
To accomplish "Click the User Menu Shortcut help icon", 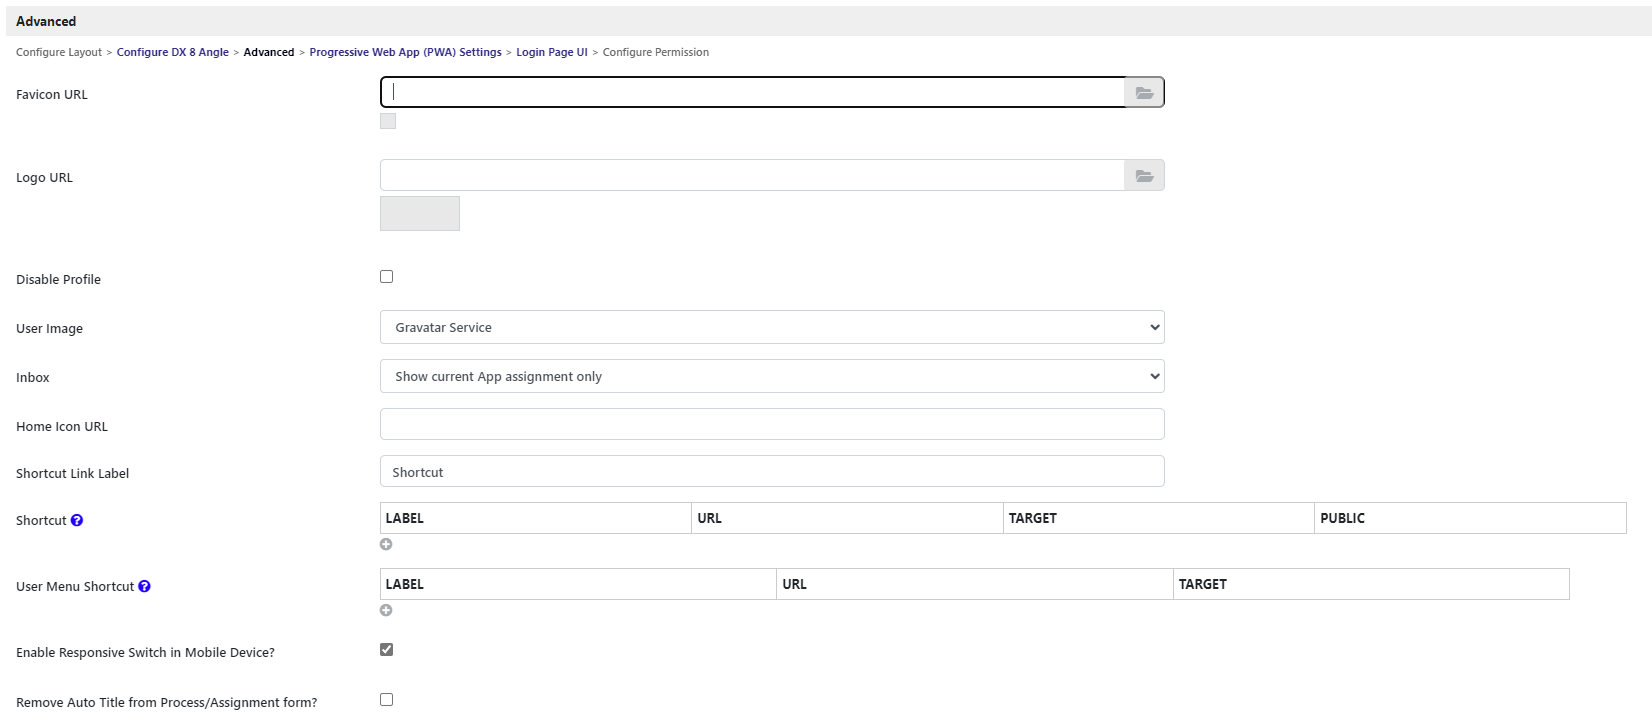I will [x=144, y=587].
